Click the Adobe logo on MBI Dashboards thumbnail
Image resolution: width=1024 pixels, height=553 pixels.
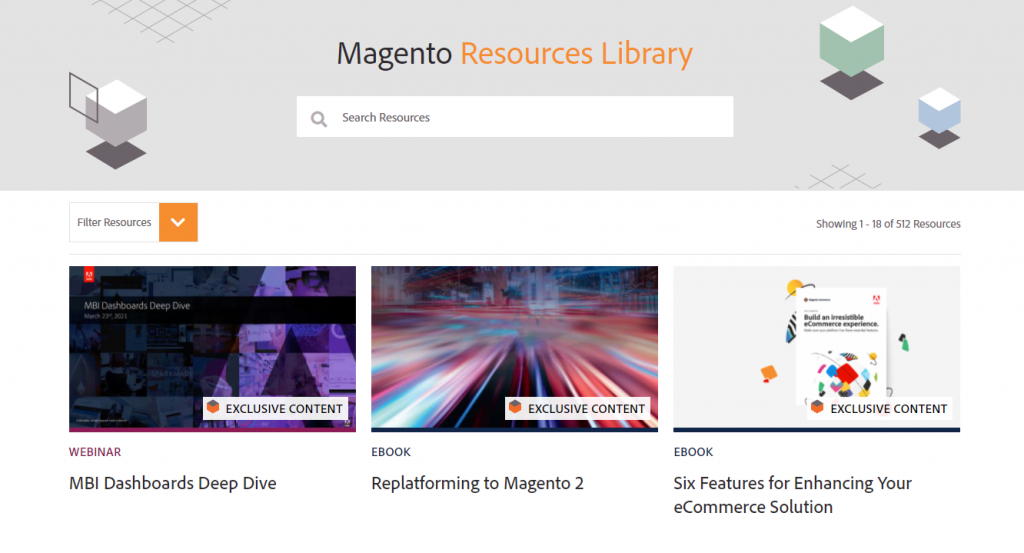coord(89,275)
